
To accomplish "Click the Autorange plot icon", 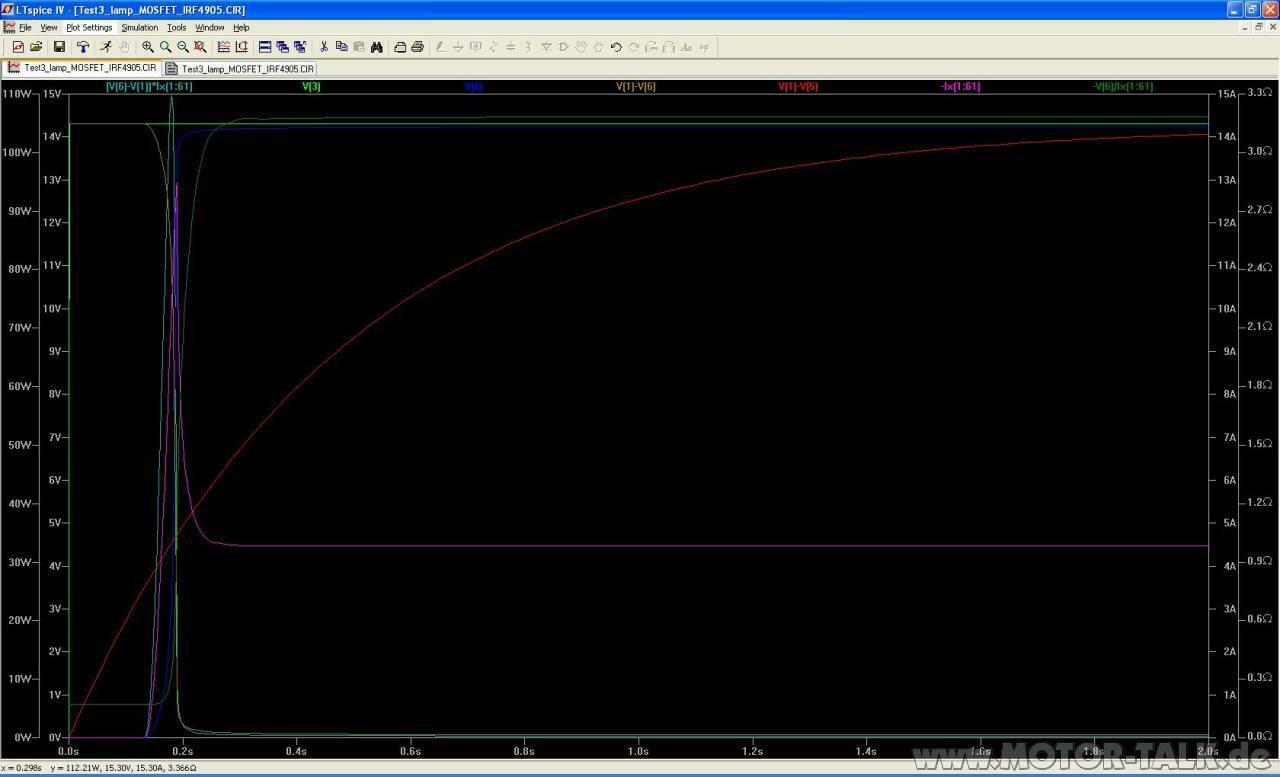I will point(224,47).
